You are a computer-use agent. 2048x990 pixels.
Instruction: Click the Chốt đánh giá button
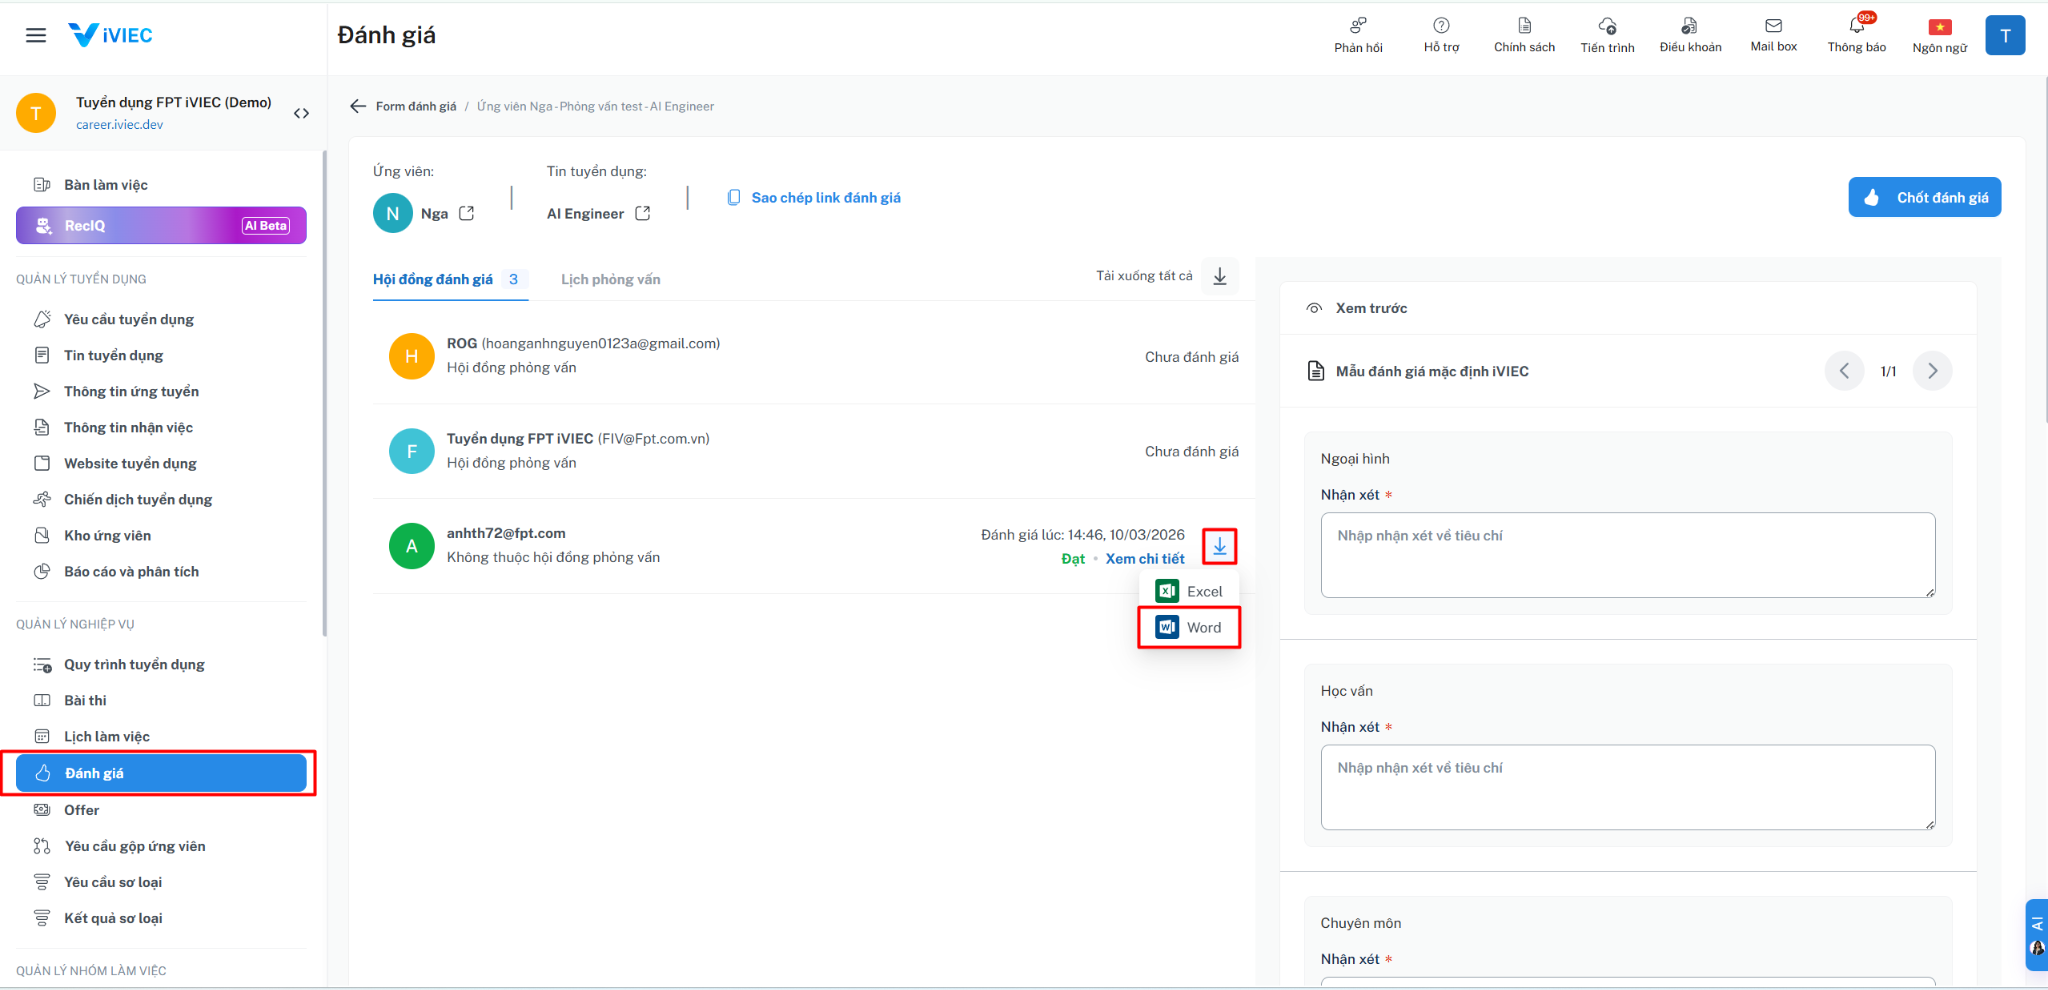point(1924,197)
